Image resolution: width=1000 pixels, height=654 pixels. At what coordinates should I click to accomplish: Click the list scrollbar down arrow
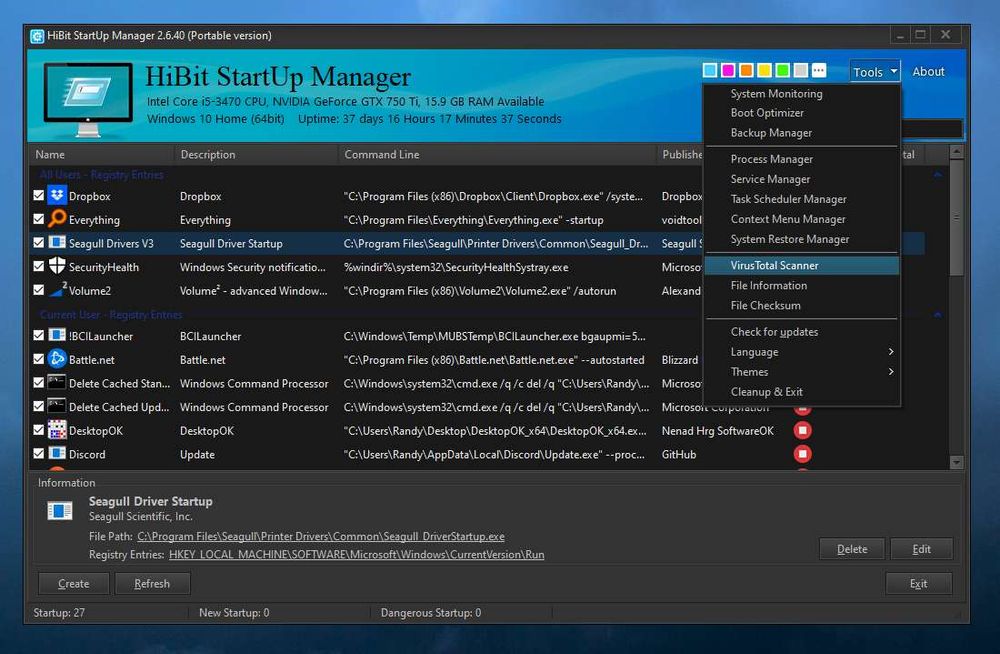pyautogui.click(x=956, y=462)
